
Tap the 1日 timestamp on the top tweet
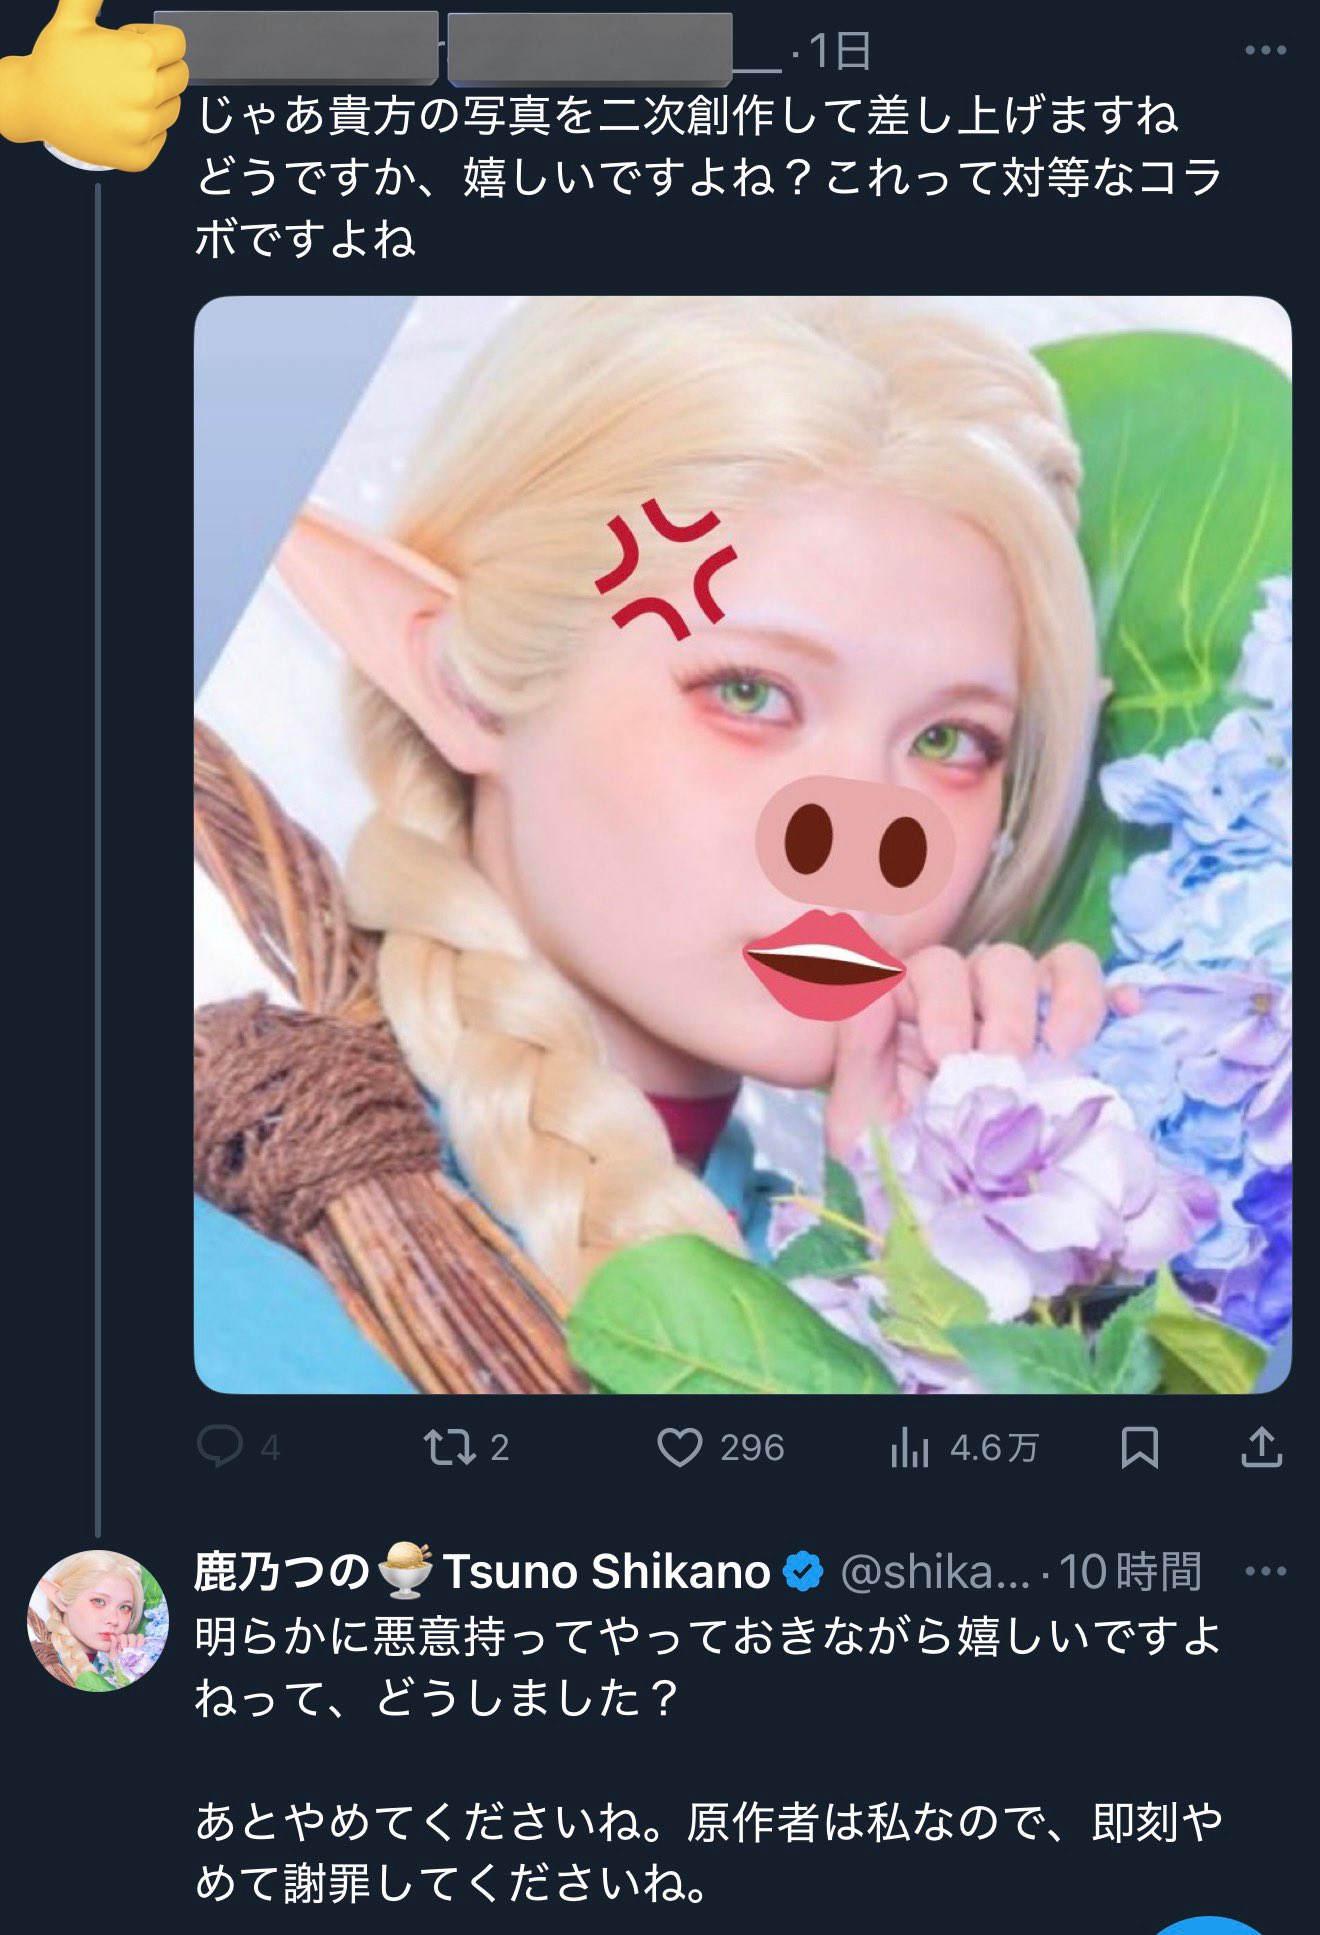840,50
